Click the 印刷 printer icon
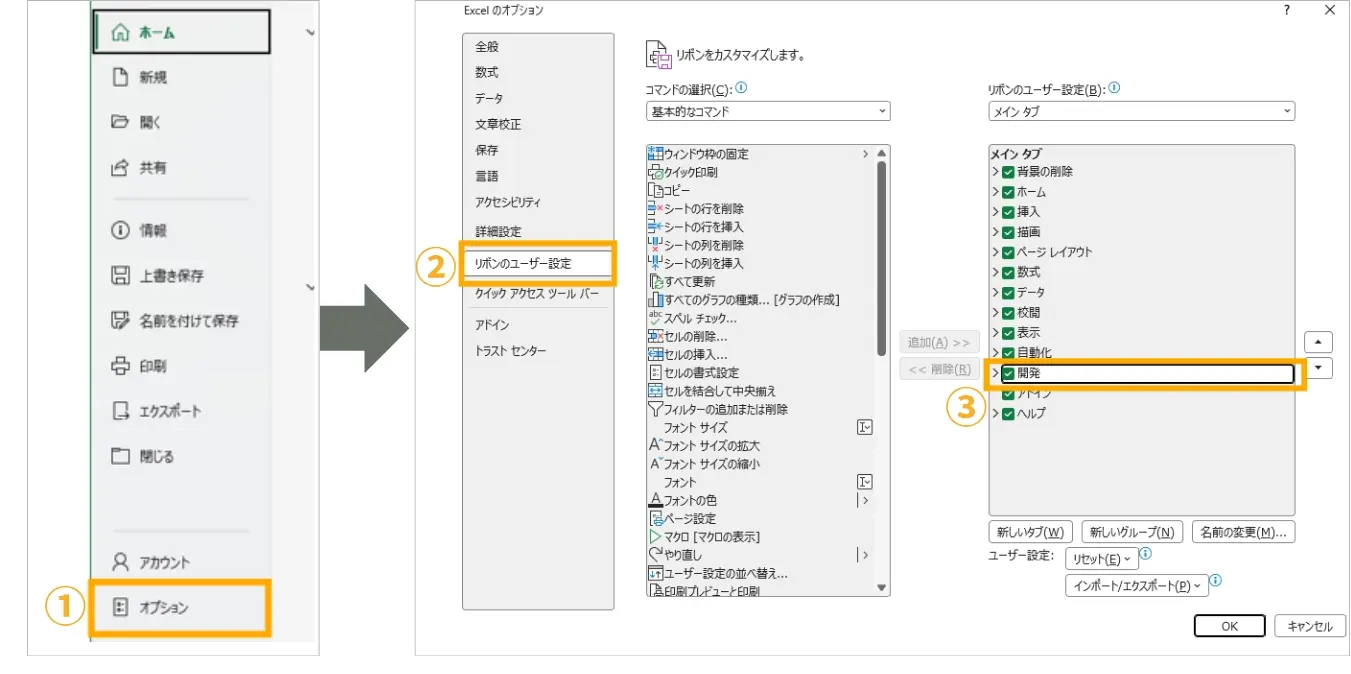Viewport: 1351px width, 674px height. [120, 365]
